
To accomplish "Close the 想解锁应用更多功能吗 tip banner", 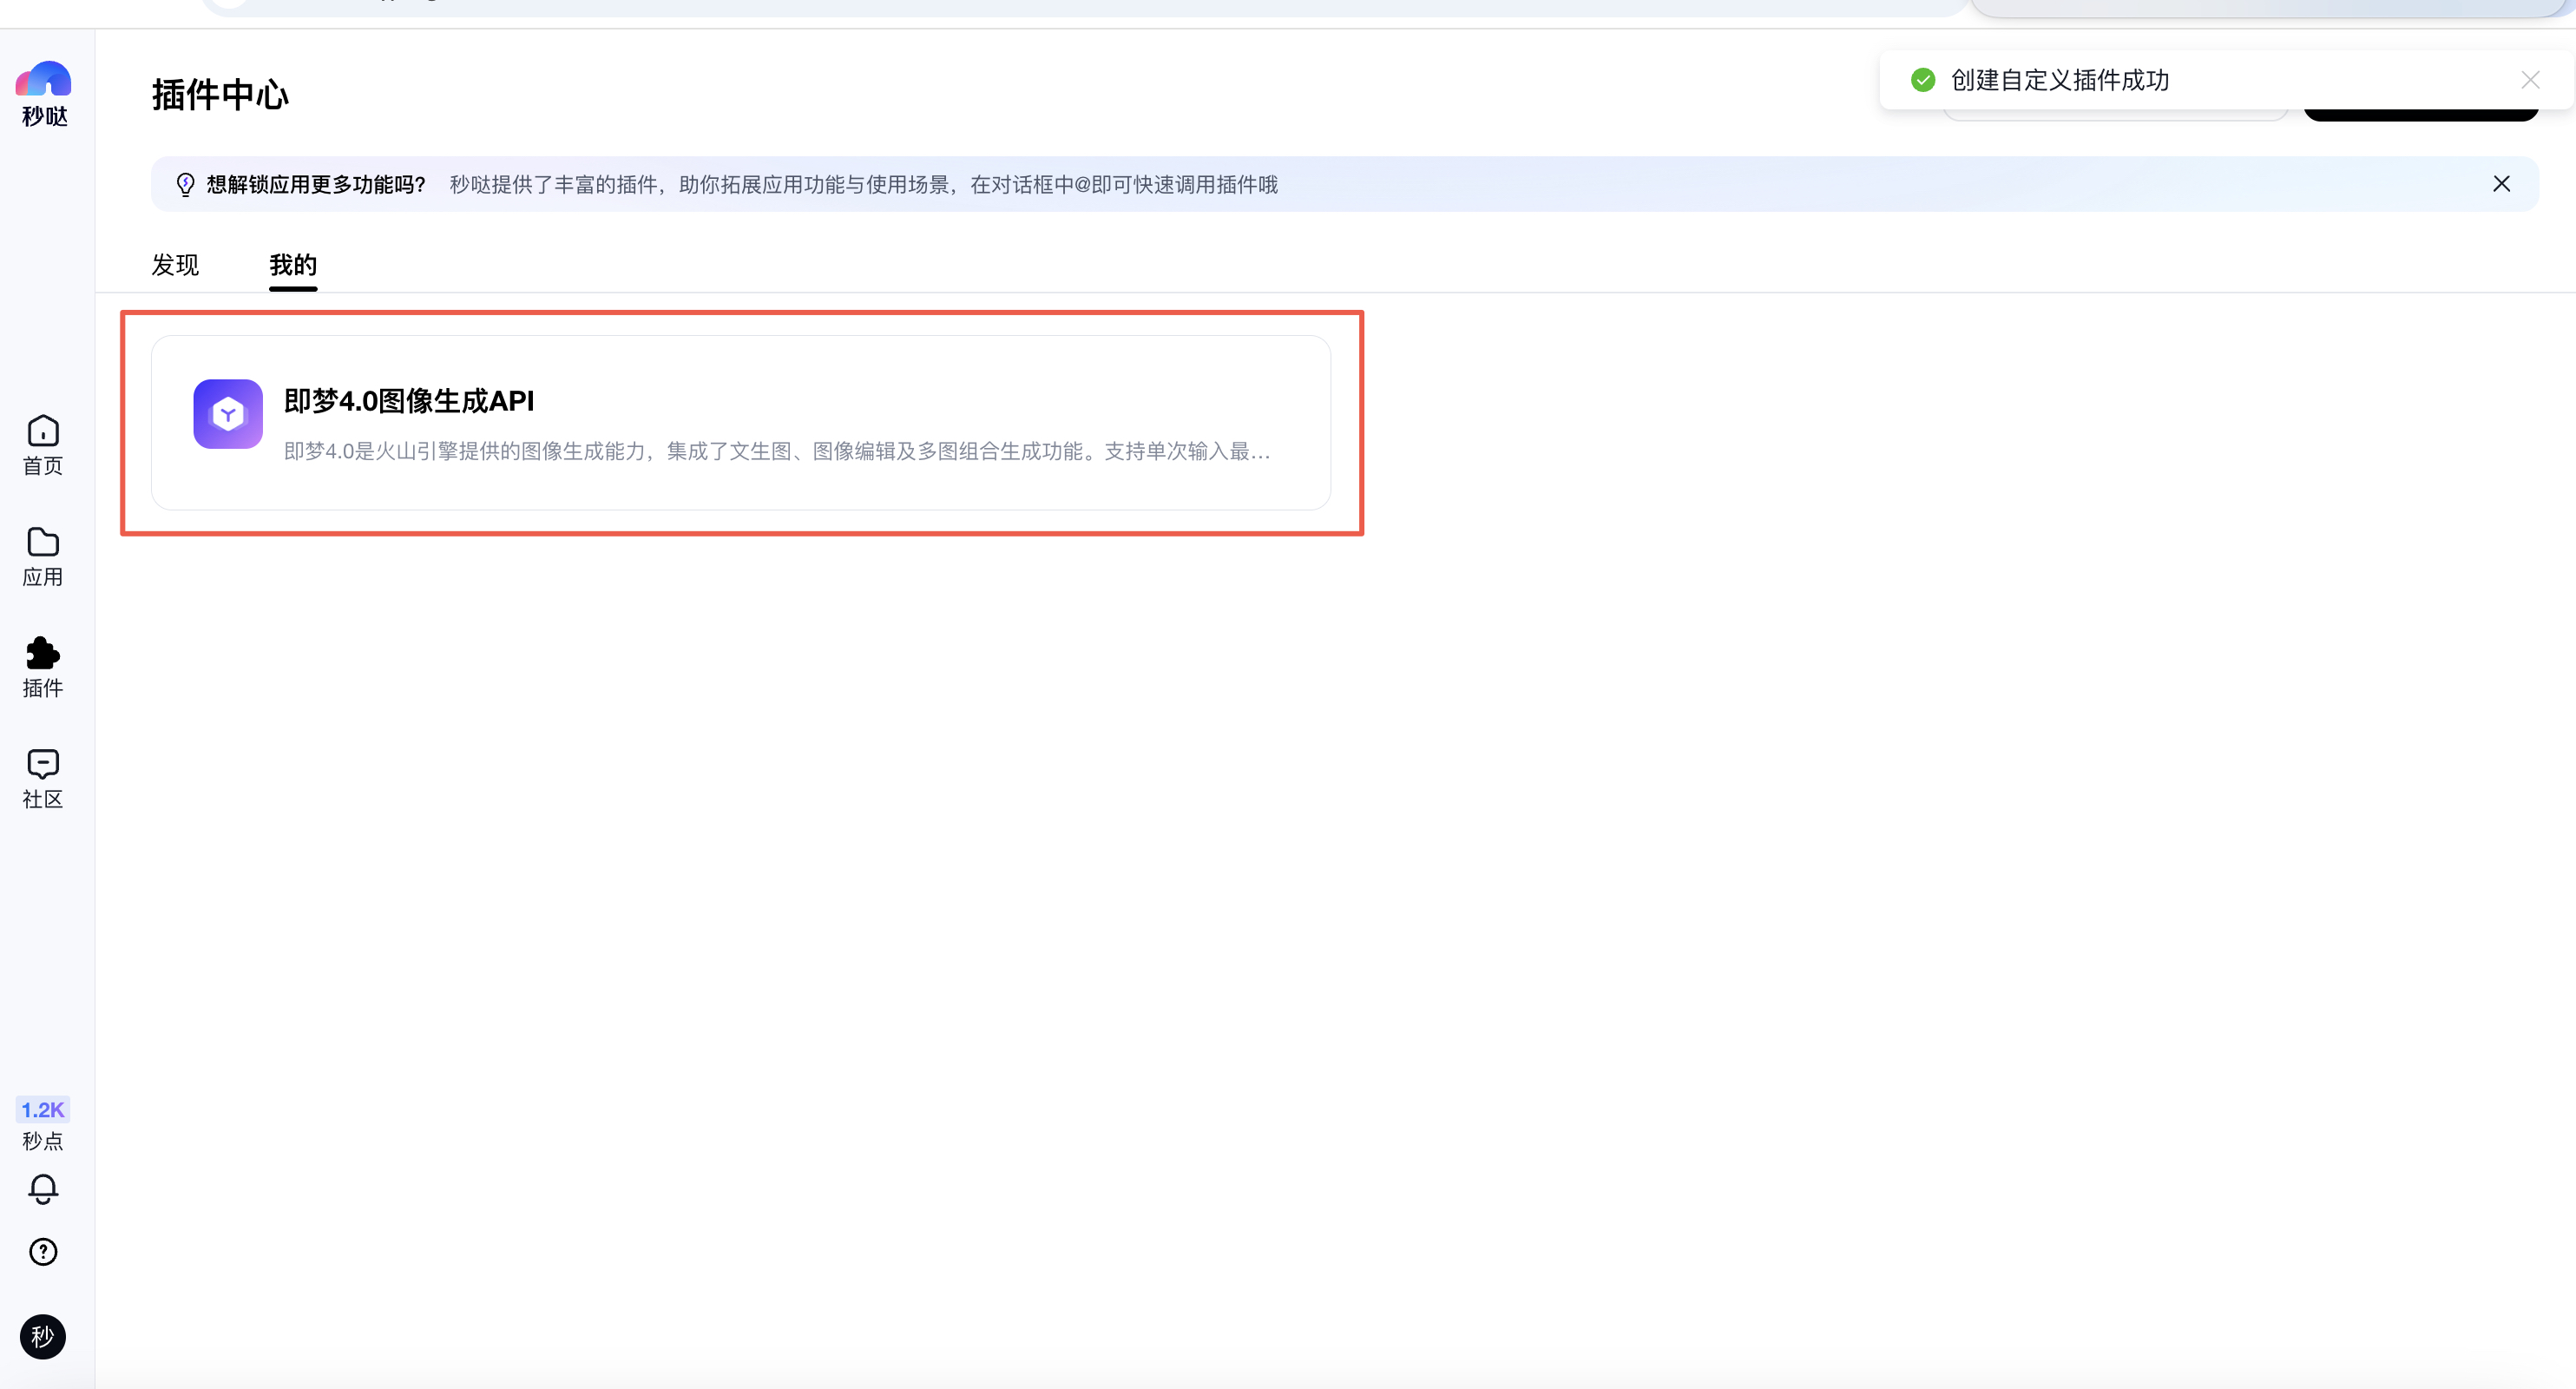I will (2501, 184).
